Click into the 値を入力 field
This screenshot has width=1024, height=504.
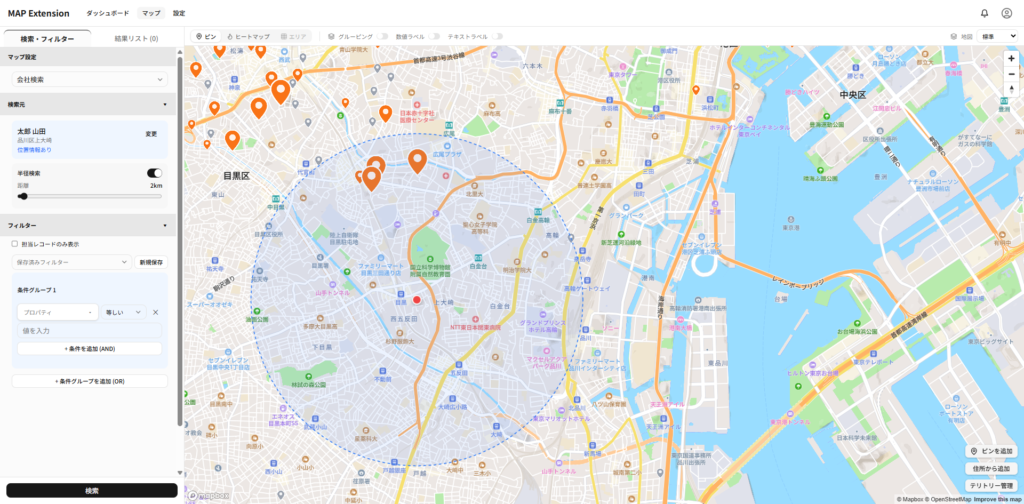point(89,330)
